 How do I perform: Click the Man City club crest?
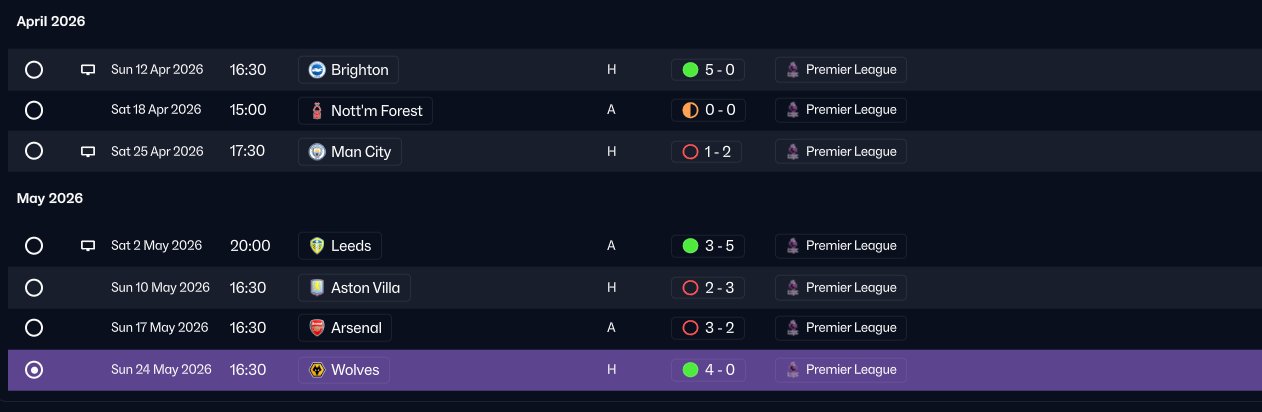click(317, 152)
